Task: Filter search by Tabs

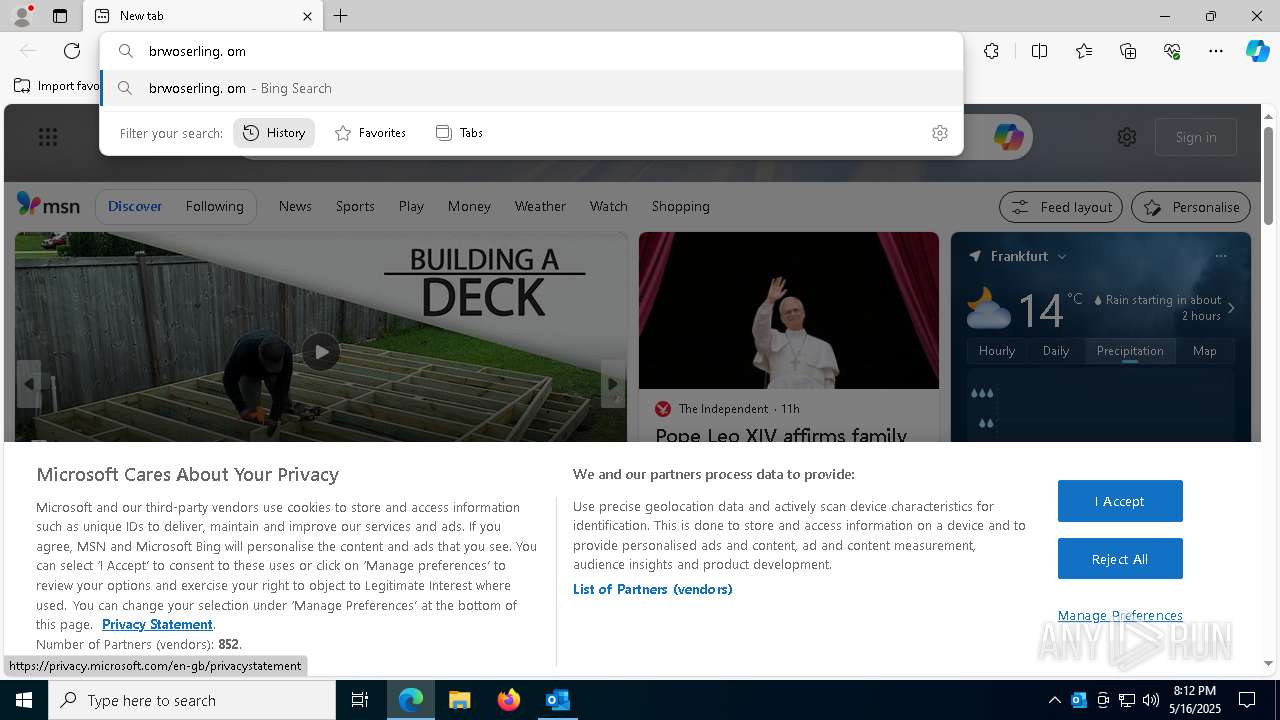Action: coord(459,133)
